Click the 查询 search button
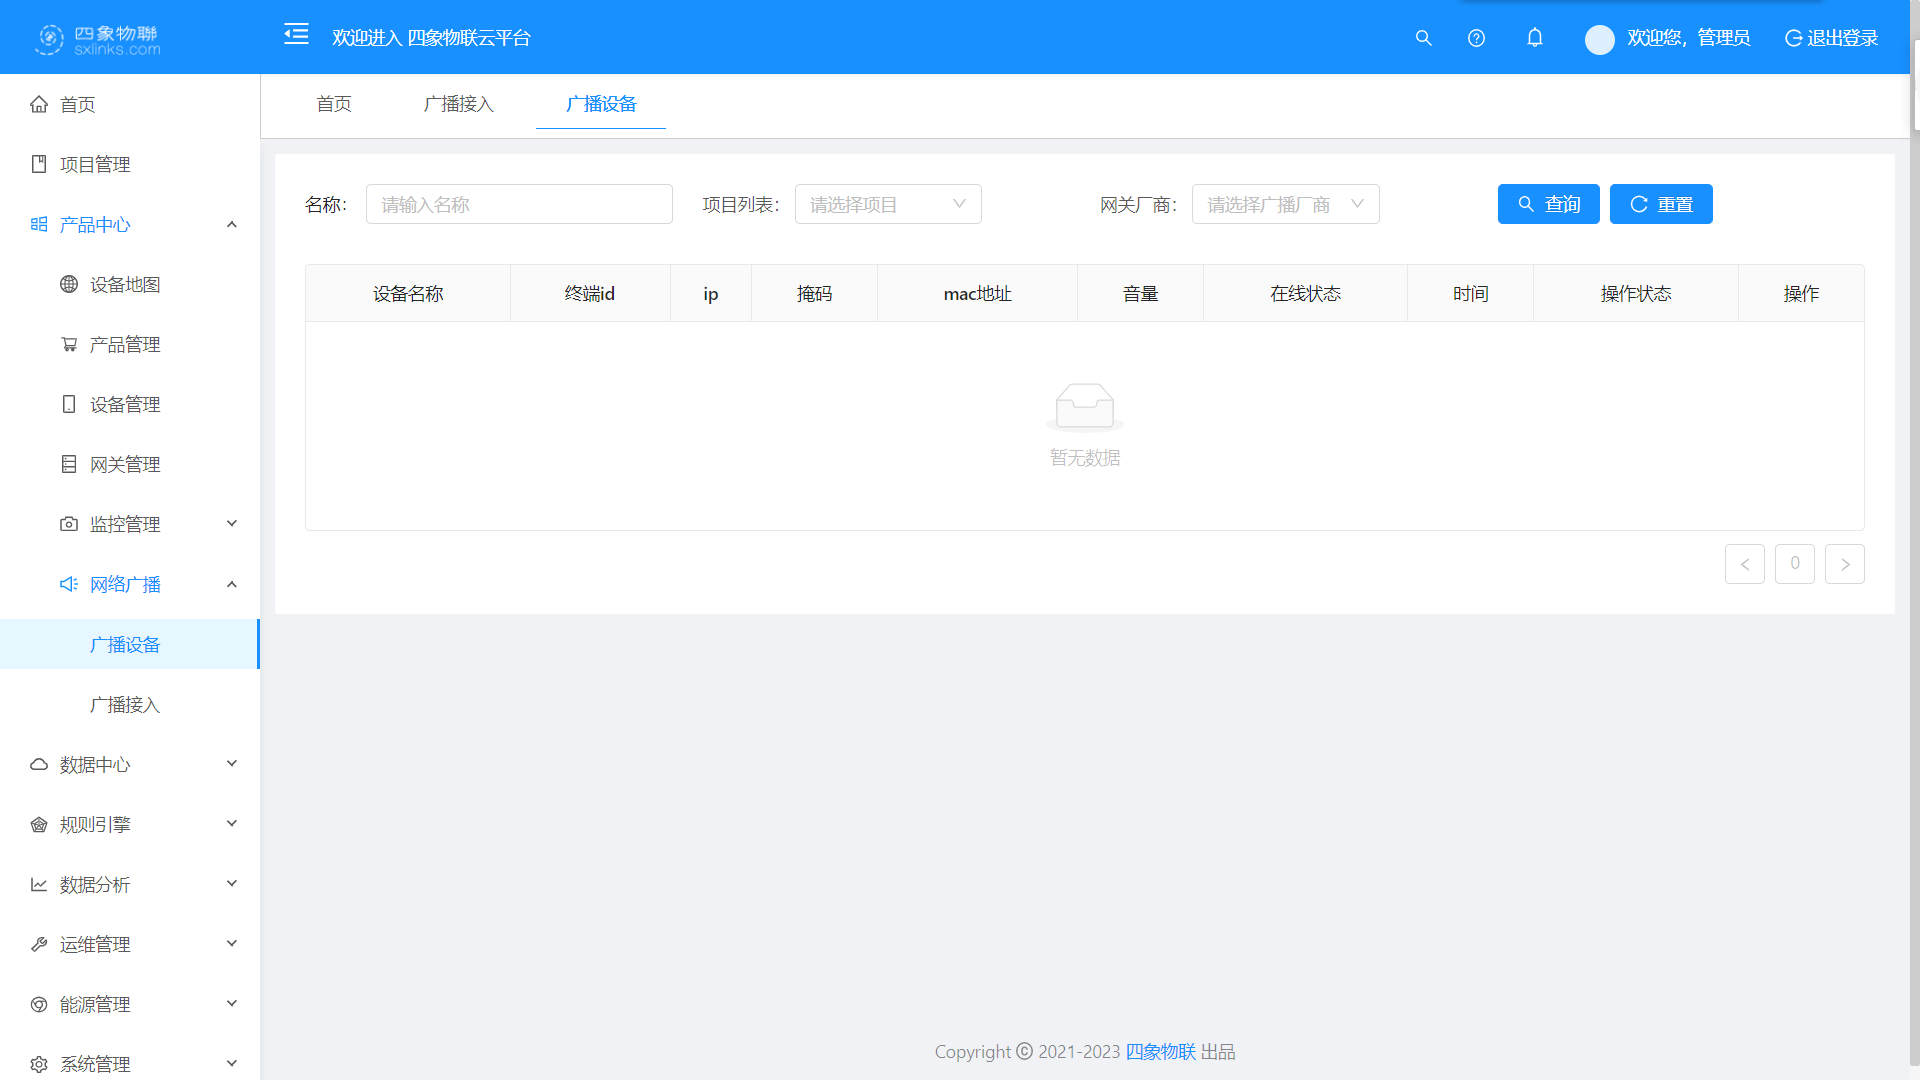1920x1080 pixels. pos(1548,205)
